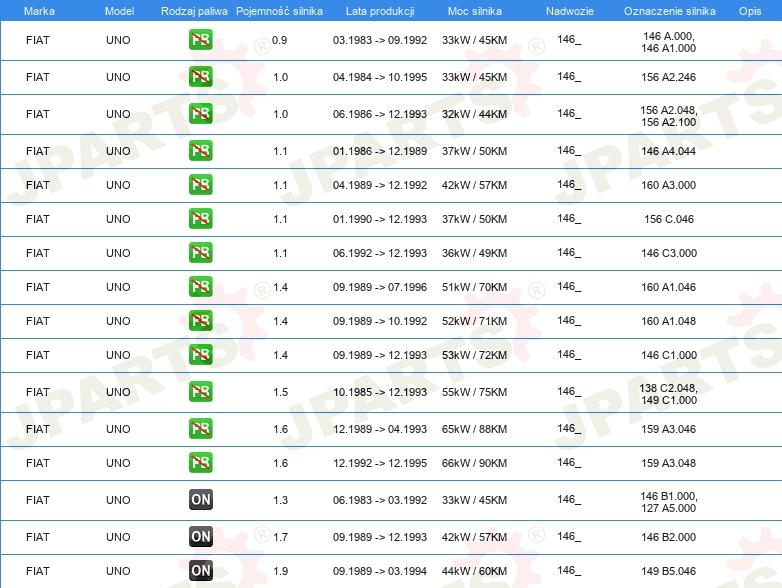This screenshot has width=782, height=588.
Task: Click ON diesel icon in 146 B1.000 row
Action: point(200,500)
